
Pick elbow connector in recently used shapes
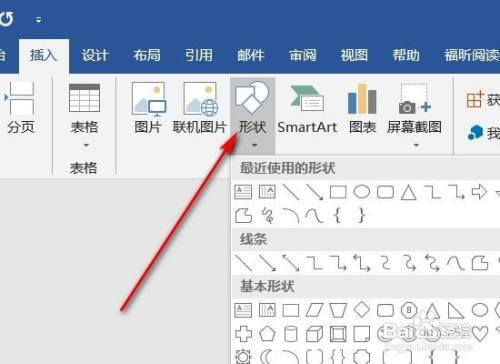[433, 192]
